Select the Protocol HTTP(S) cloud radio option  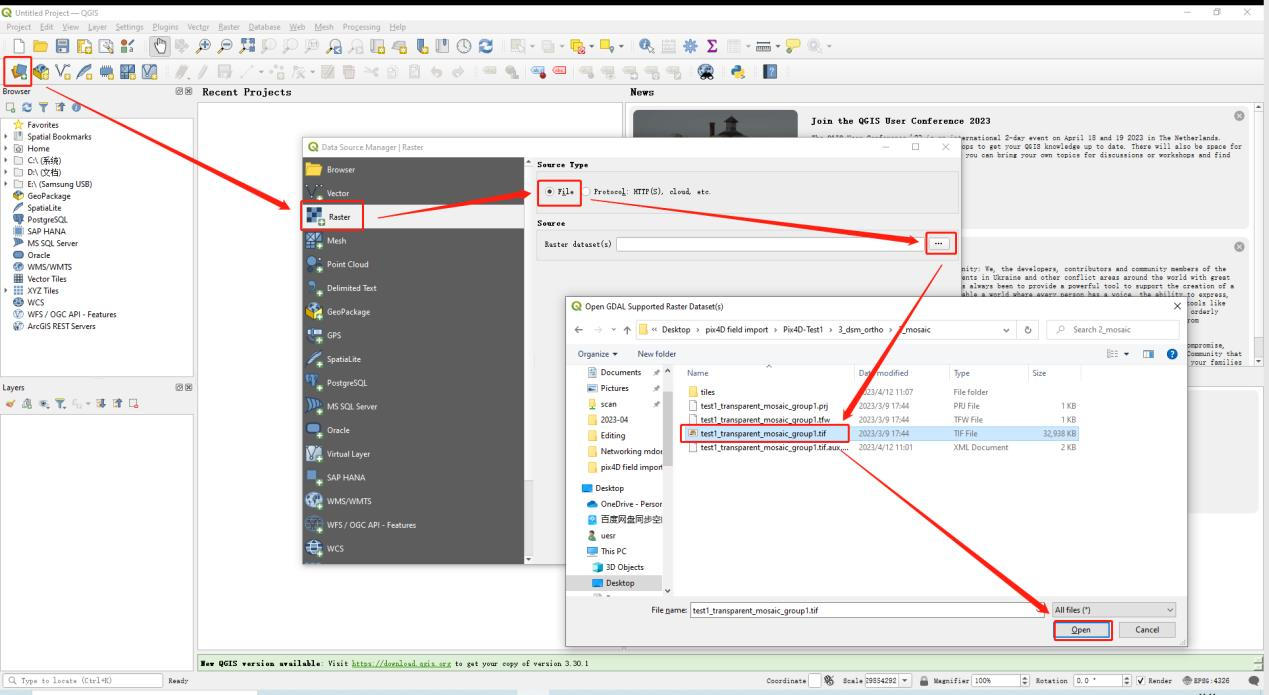click(x=588, y=191)
